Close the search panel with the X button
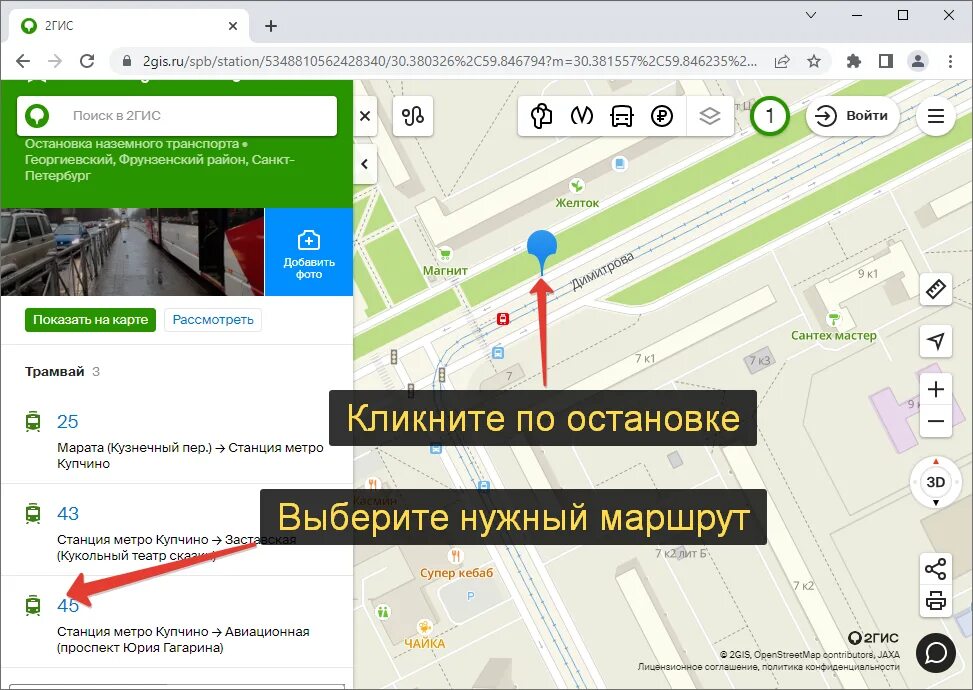Screen dimensions: 973x690 pyautogui.click(x=365, y=115)
